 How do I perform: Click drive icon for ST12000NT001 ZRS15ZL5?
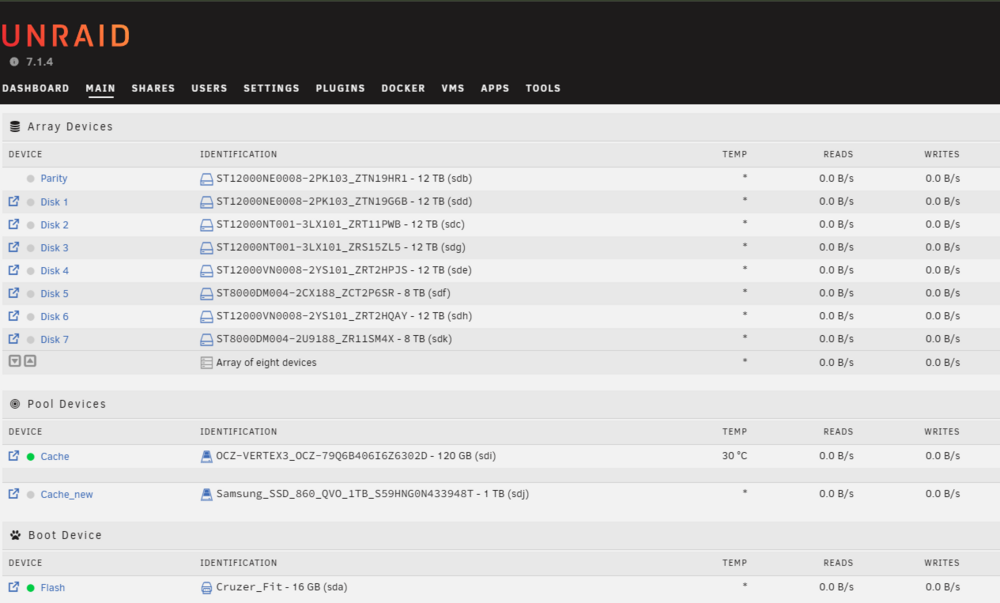(x=207, y=248)
